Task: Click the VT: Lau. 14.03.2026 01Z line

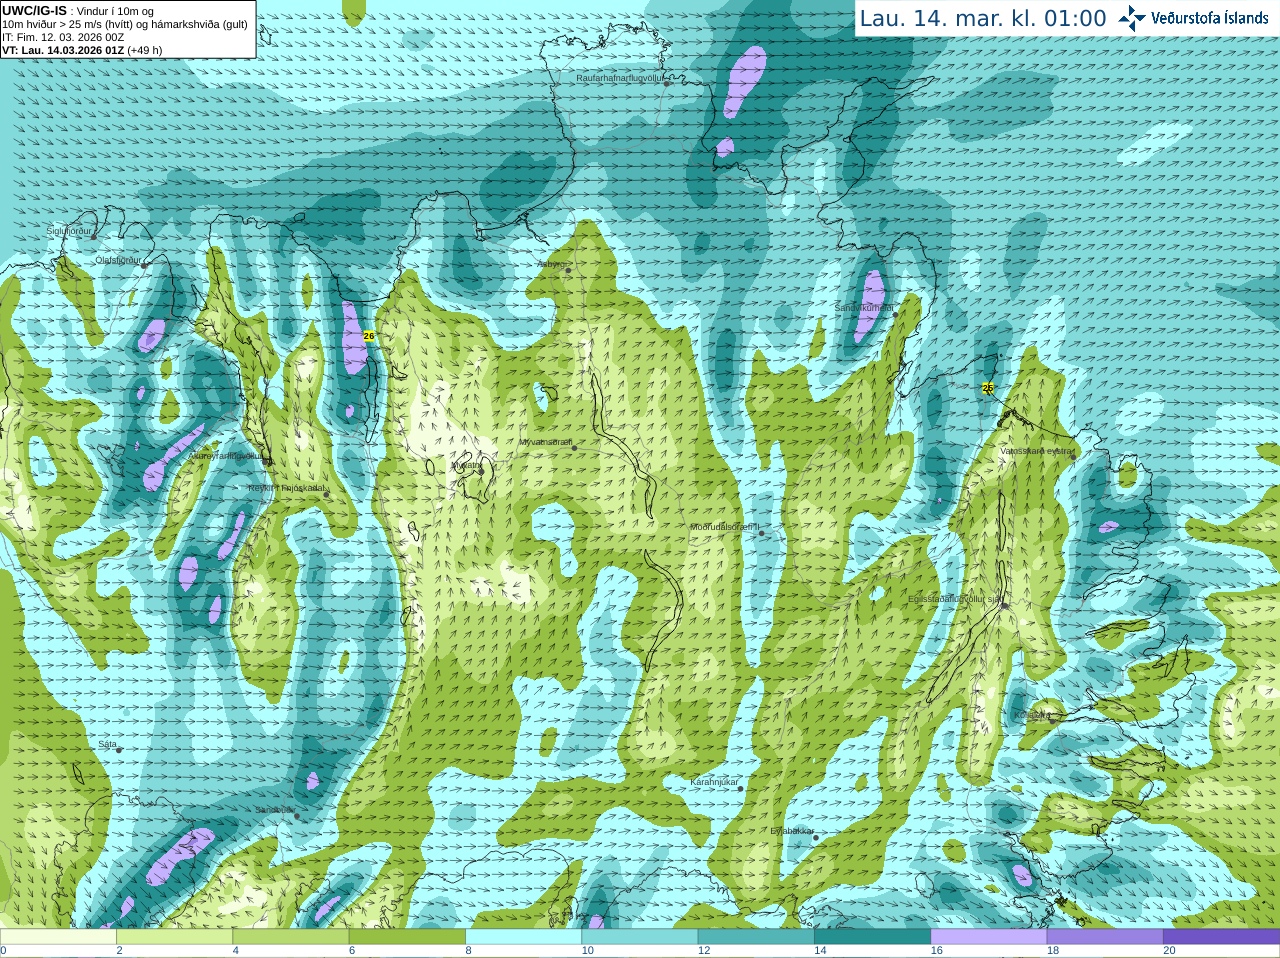Action: pos(82,50)
